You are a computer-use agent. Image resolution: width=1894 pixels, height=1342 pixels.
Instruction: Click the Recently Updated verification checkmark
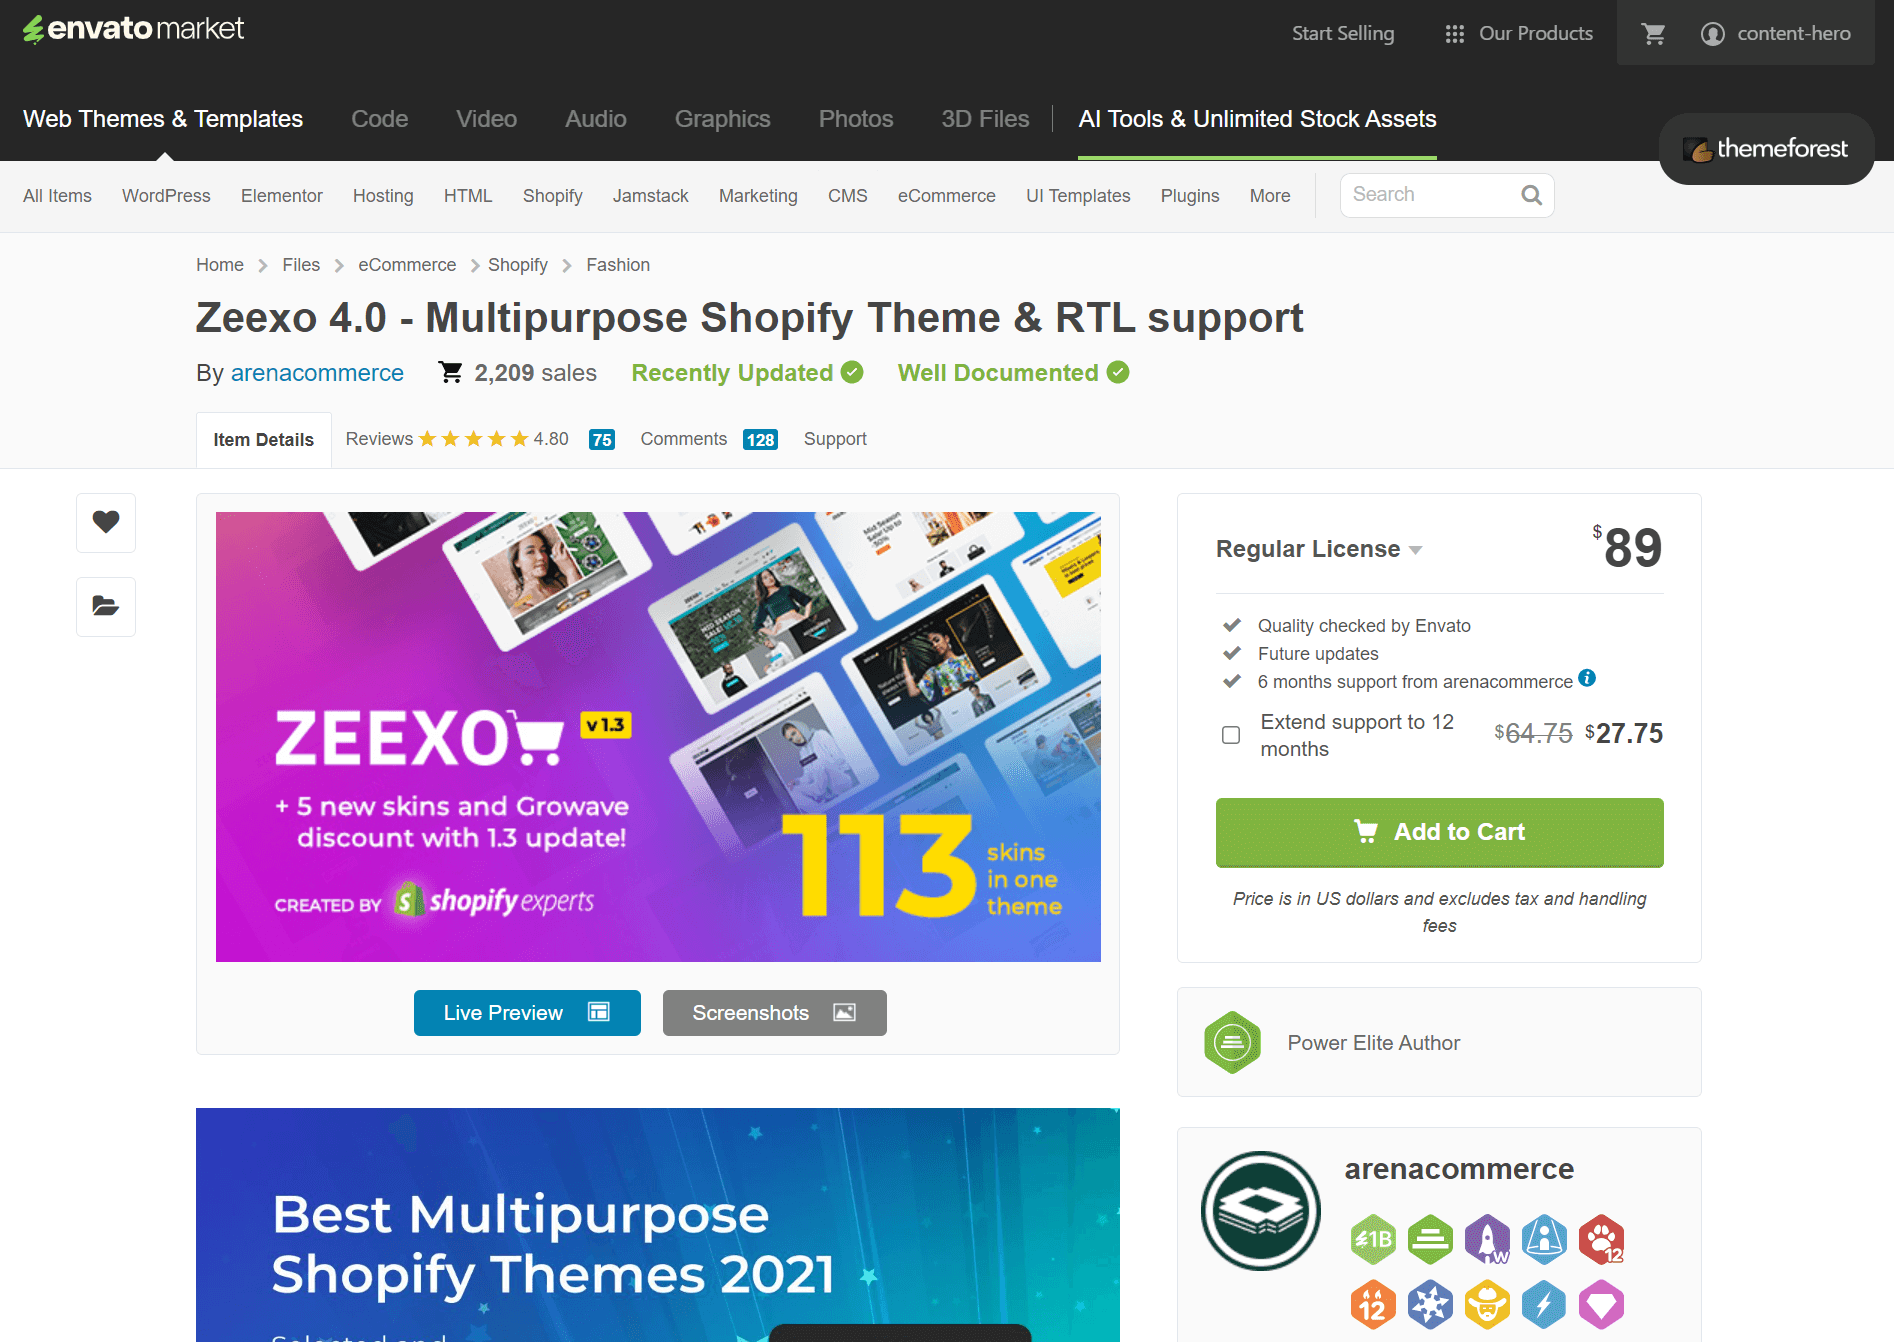tap(852, 372)
